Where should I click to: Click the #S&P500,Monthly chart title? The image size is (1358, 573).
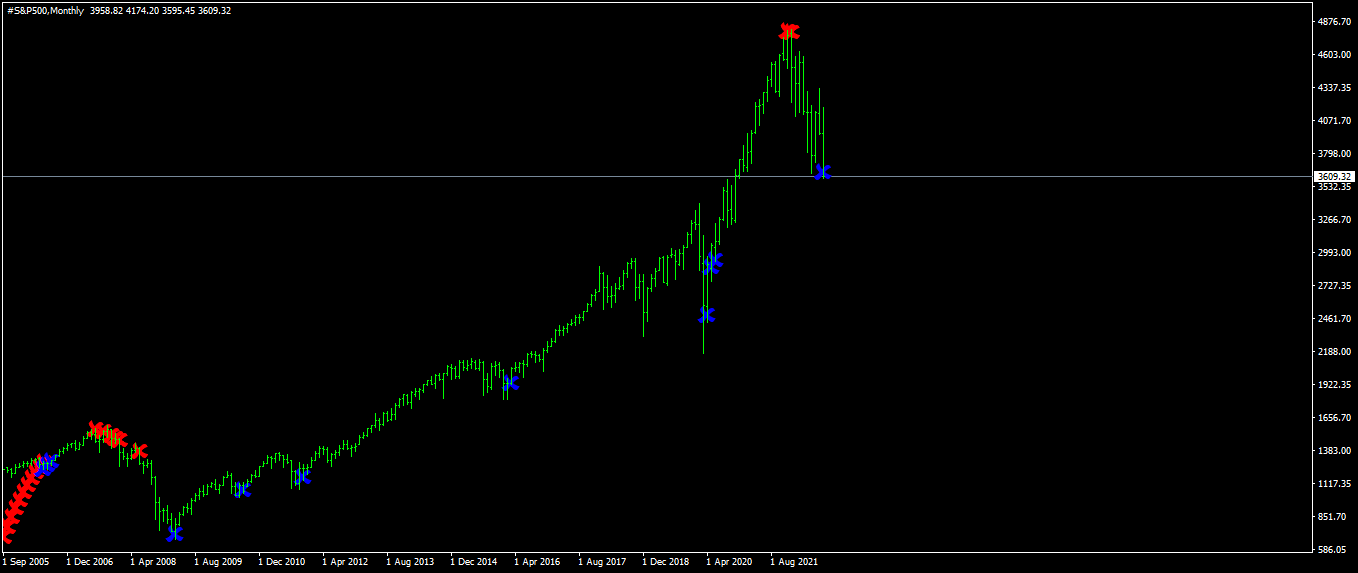click(45, 10)
